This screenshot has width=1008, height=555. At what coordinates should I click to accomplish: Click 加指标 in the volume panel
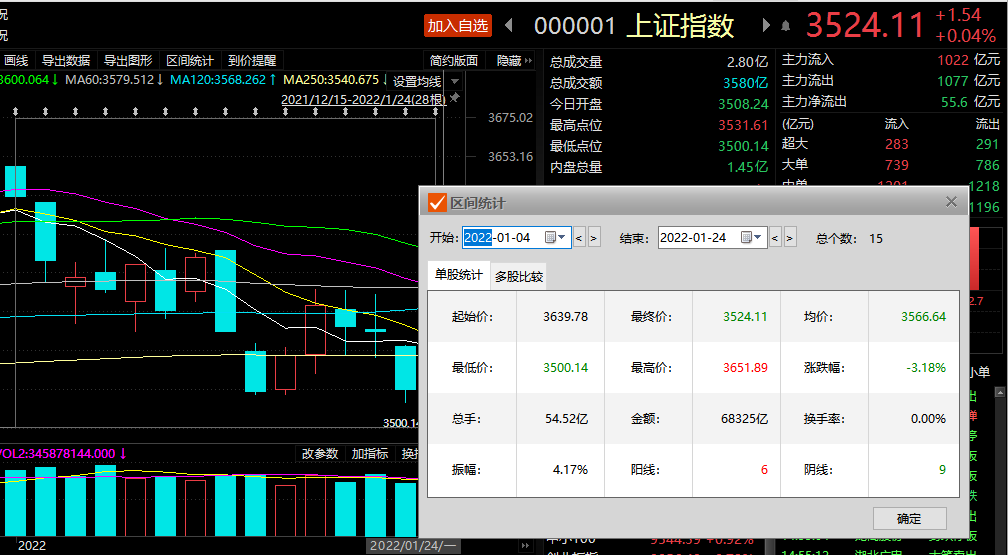coord(369,454)
